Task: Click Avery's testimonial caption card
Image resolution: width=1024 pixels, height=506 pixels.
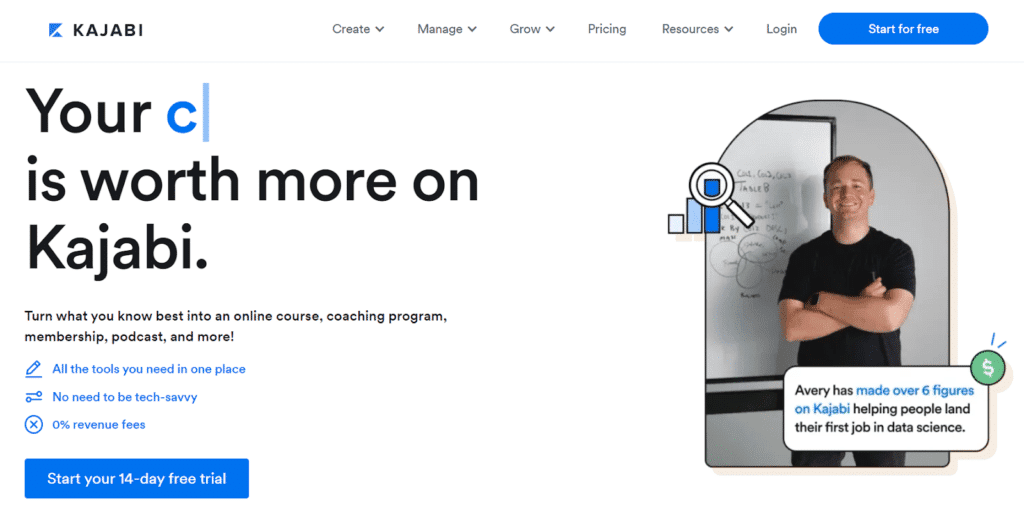Action: tap(886, 409)
